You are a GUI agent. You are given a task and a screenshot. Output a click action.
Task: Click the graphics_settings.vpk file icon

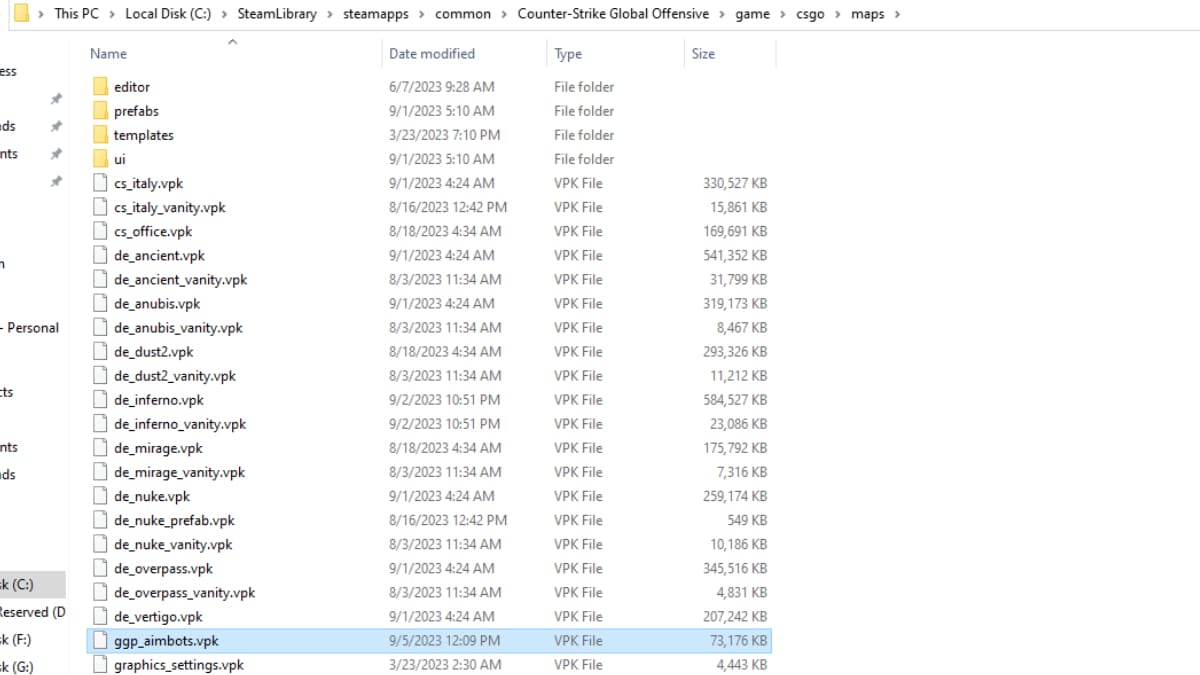[x=99, y=665]
